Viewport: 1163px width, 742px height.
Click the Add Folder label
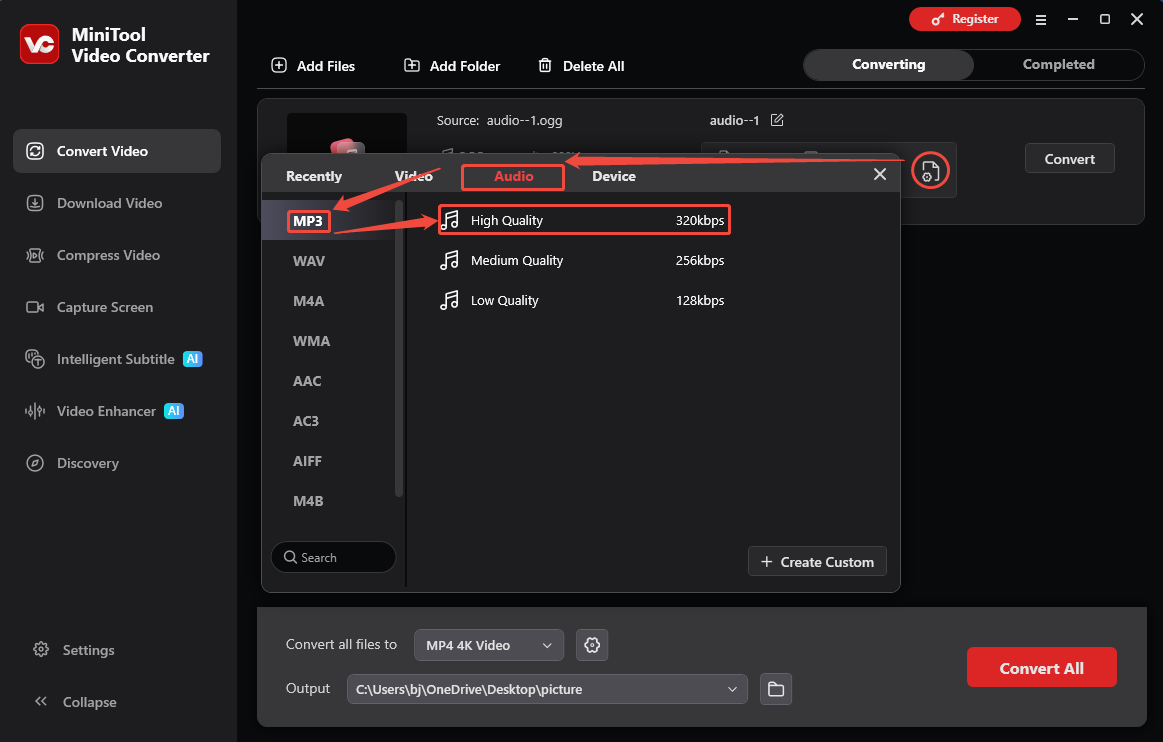465,66
